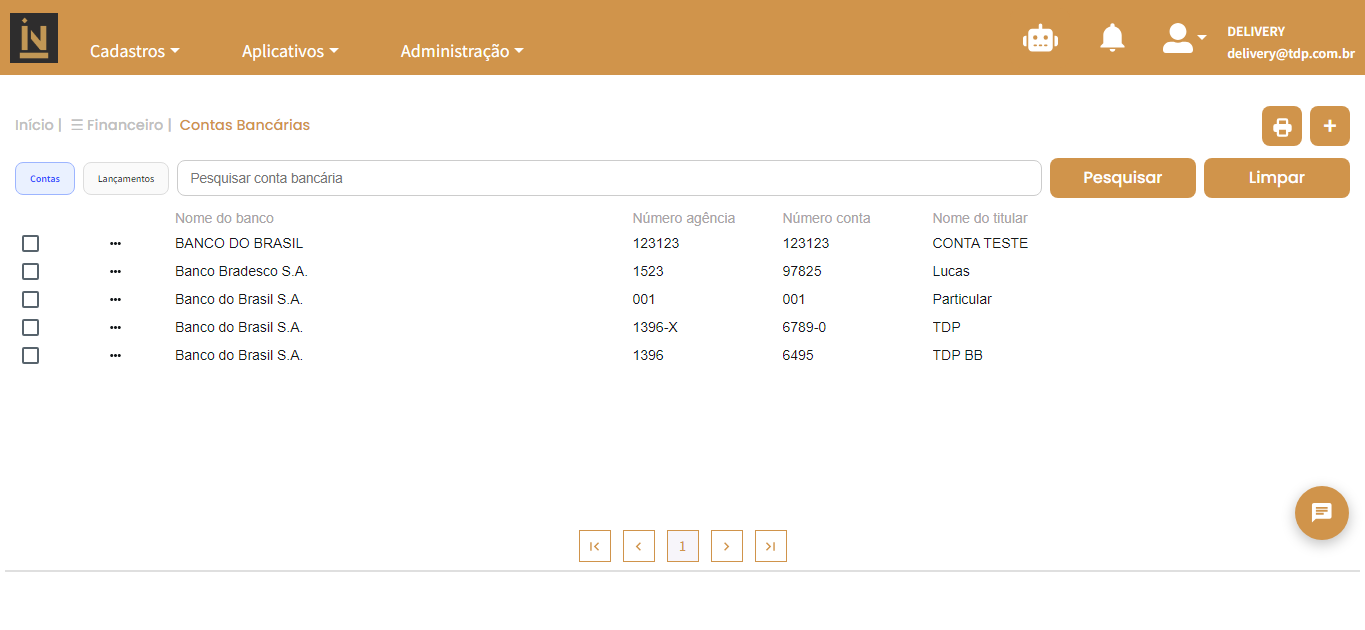Go to the first page of results
The width and height of the screenshot is (1365, 630).
595,546
